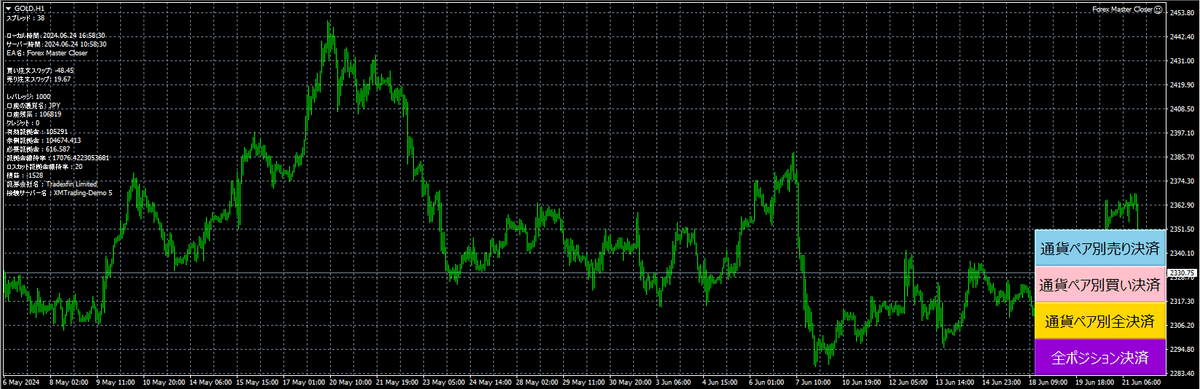Click the equity line showing 105291
The height and width of the screenshot is (389, 1200).
pyautogui.click(x=37, y=131)
